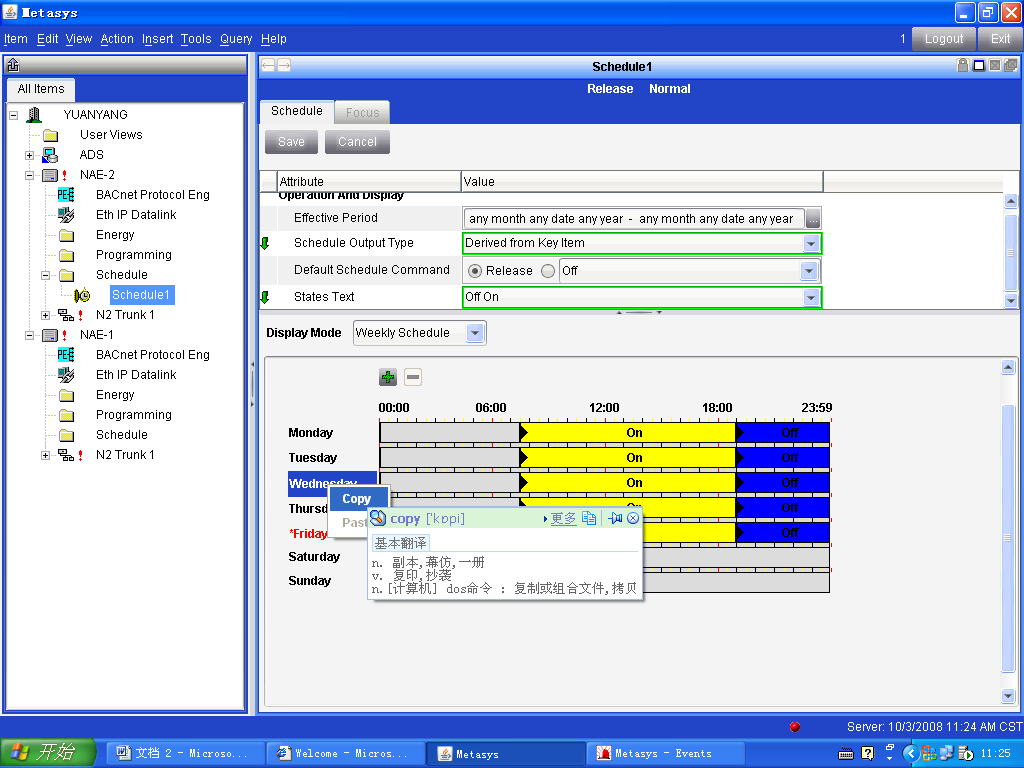Click the green plus add-event icon
The width and height of the screenshot is (1024, 768).
(388, 377)
